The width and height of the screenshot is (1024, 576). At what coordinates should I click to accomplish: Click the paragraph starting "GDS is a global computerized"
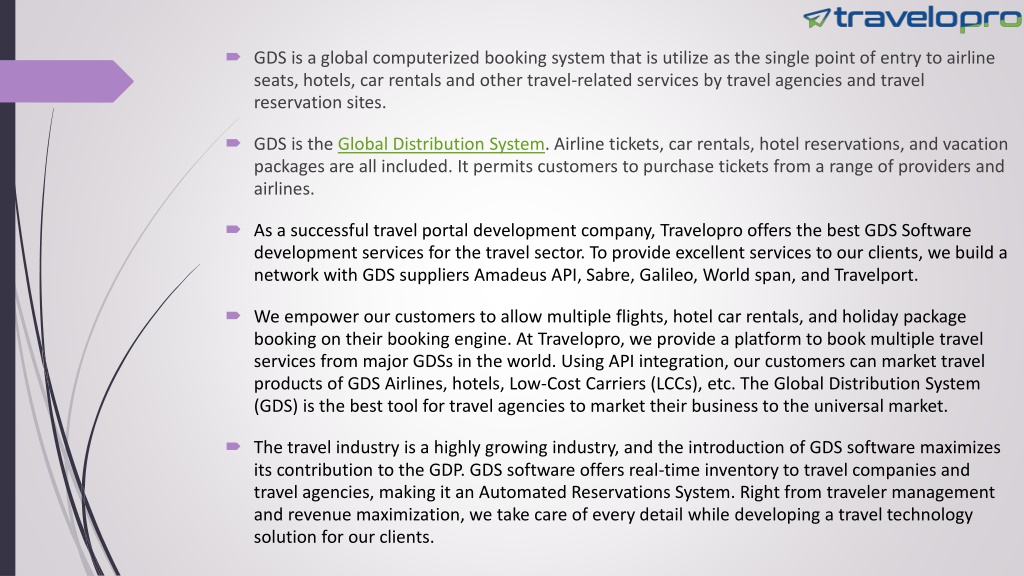tap(624, 80)
